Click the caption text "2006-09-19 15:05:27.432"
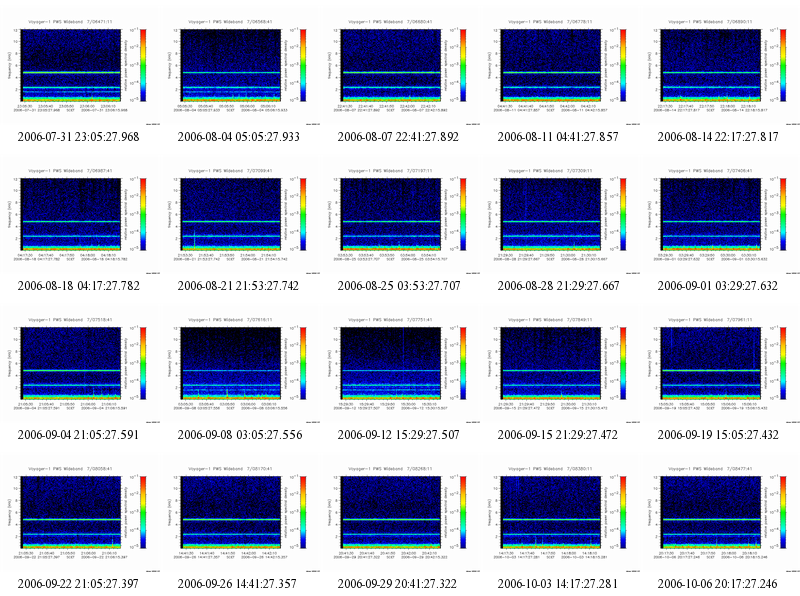Image resolution: width=800 pixels, height=596 pixels. (718, 435)
